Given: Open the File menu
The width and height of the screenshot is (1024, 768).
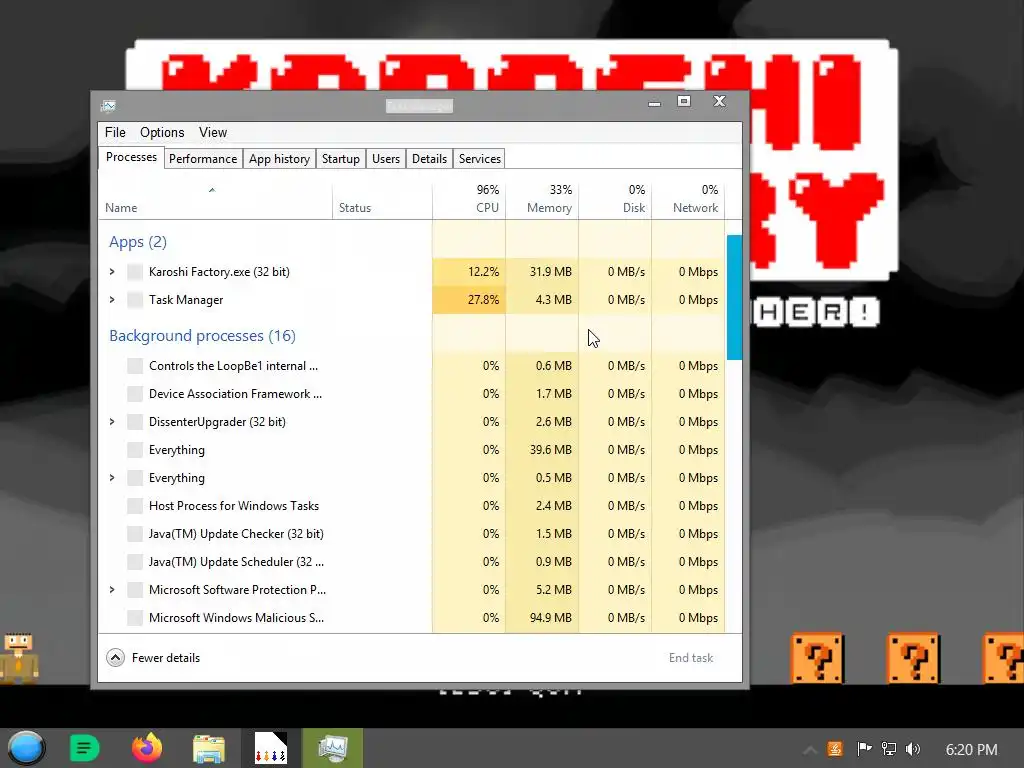Looking at the screenshot, I should [115, 133].
